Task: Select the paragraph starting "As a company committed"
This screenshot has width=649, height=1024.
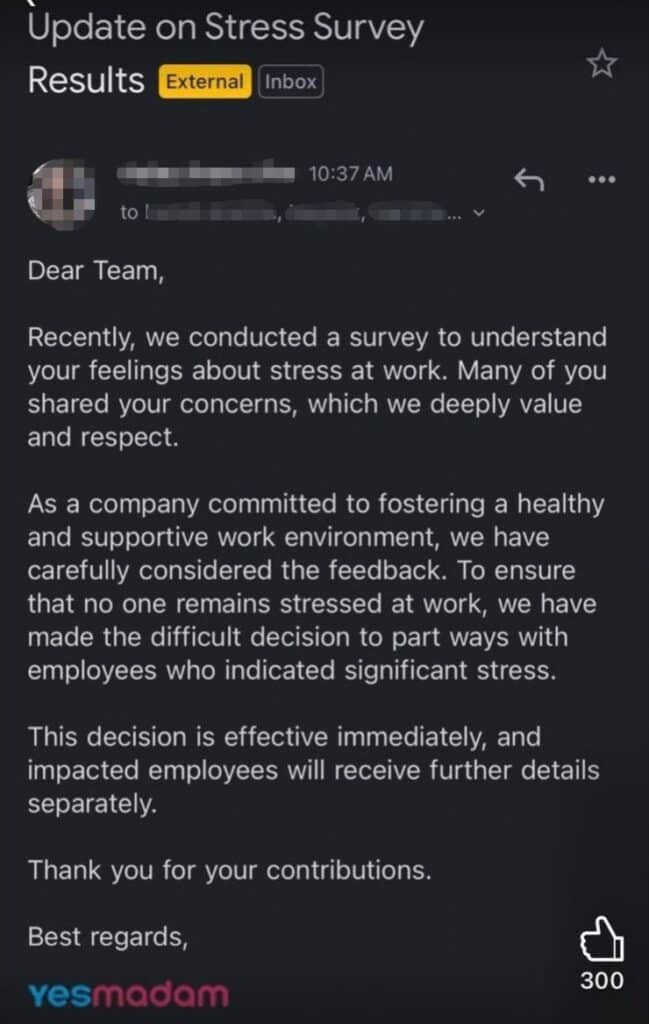Action: tap(316, 587)
